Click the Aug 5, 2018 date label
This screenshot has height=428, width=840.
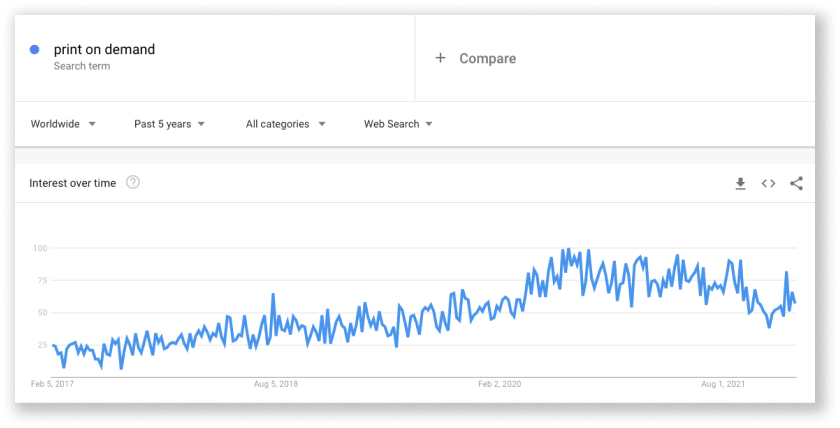[276, 384]
